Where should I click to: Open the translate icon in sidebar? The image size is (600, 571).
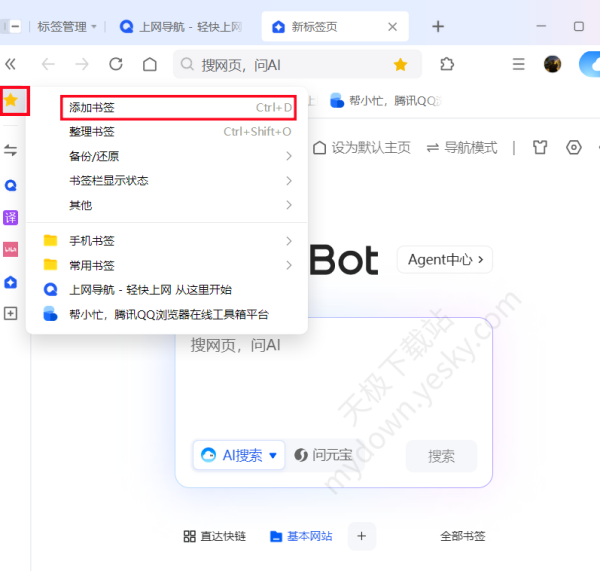[x=11, y=217]
